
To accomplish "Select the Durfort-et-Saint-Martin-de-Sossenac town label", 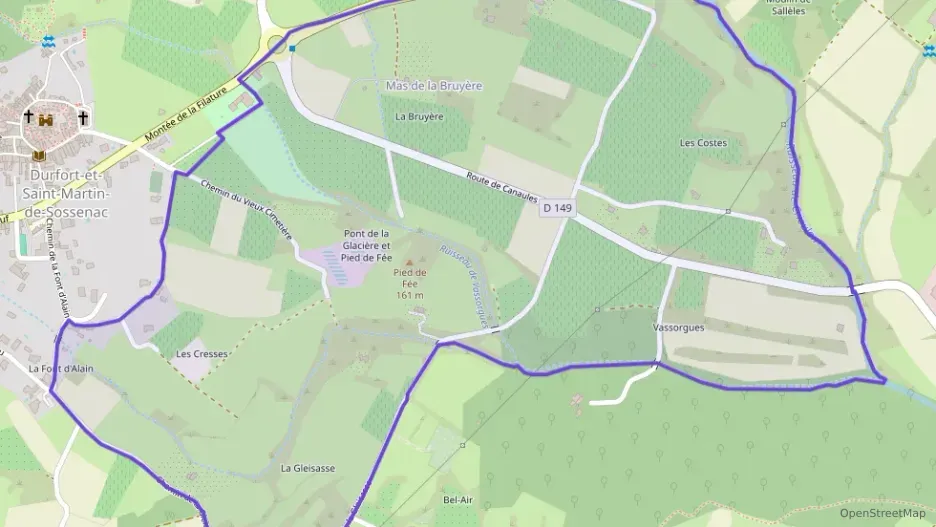I will [66, 194].
